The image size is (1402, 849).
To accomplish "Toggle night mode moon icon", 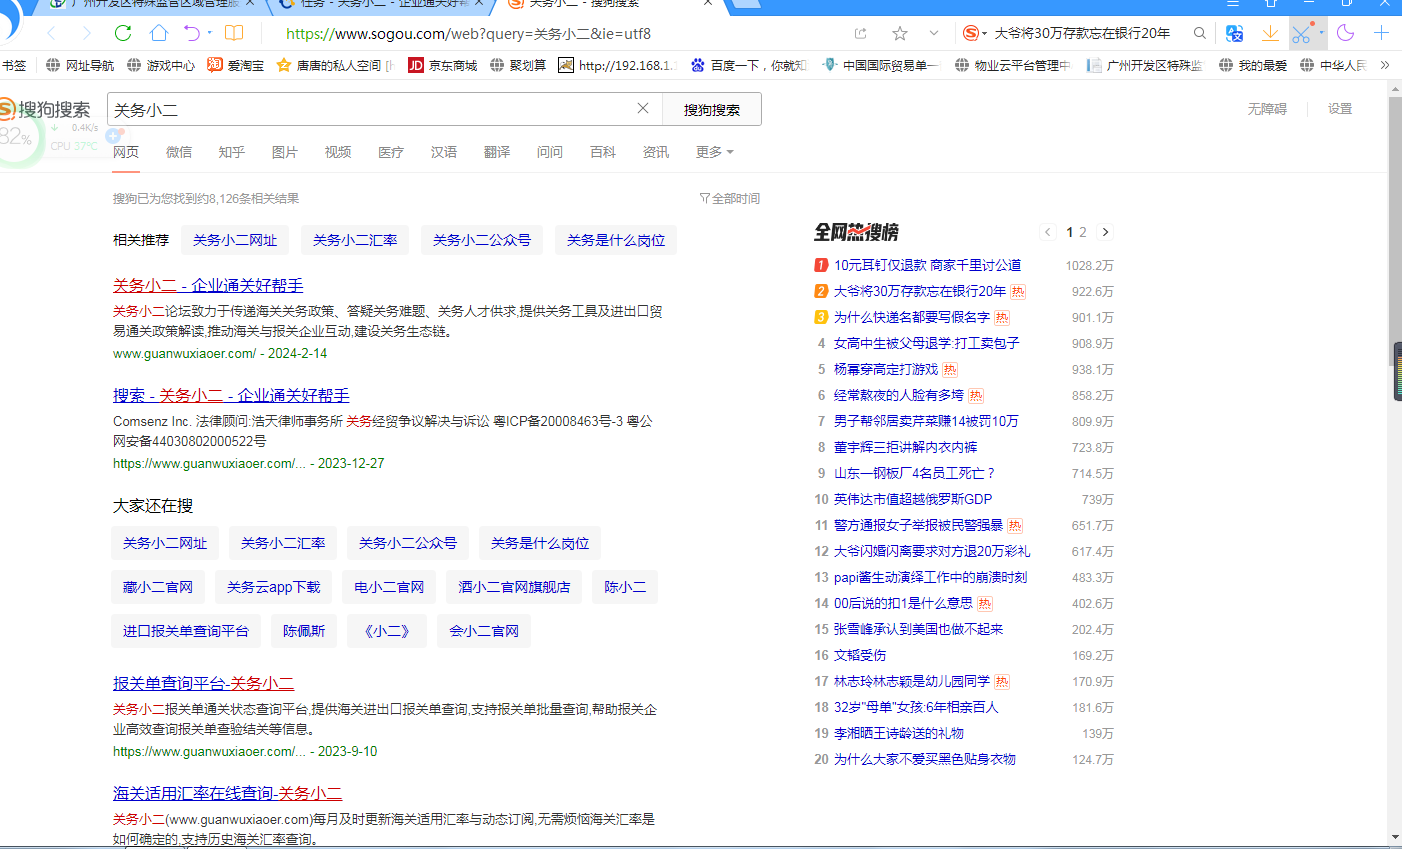I will click(x=1346, y=33).
